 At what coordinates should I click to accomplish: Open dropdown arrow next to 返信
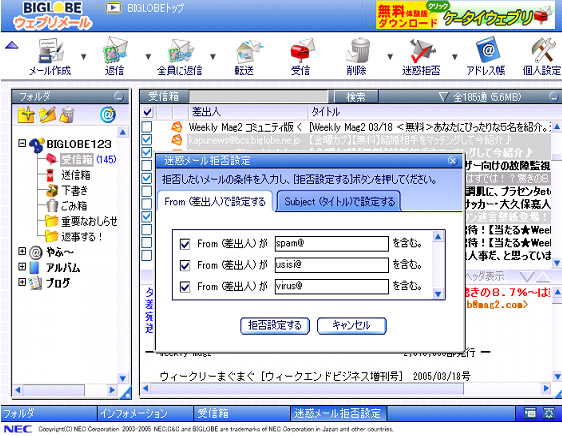pyautogui.click(x=148, y=57)
